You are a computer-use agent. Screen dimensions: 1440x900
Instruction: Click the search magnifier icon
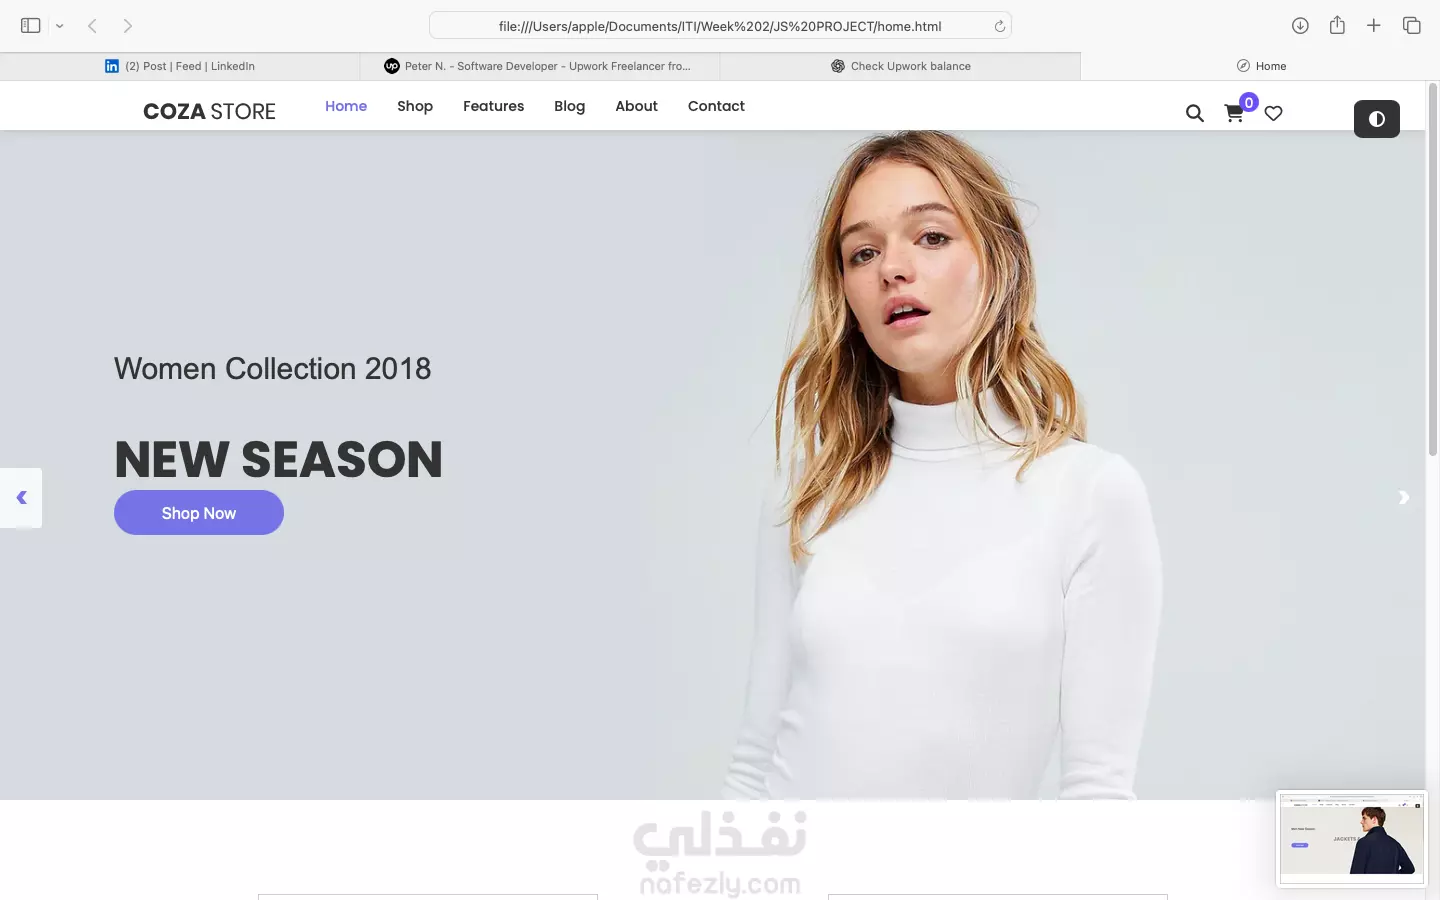point(1195,113)
